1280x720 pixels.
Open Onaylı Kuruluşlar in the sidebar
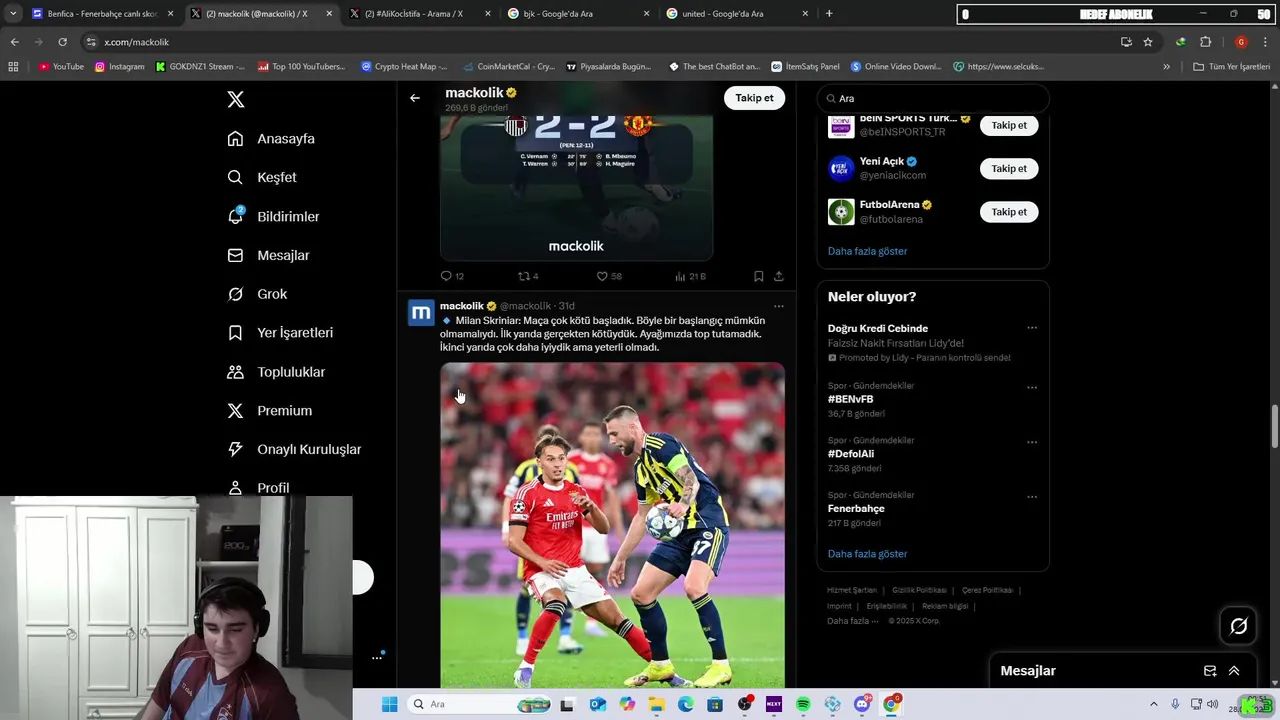coord(294,450)
